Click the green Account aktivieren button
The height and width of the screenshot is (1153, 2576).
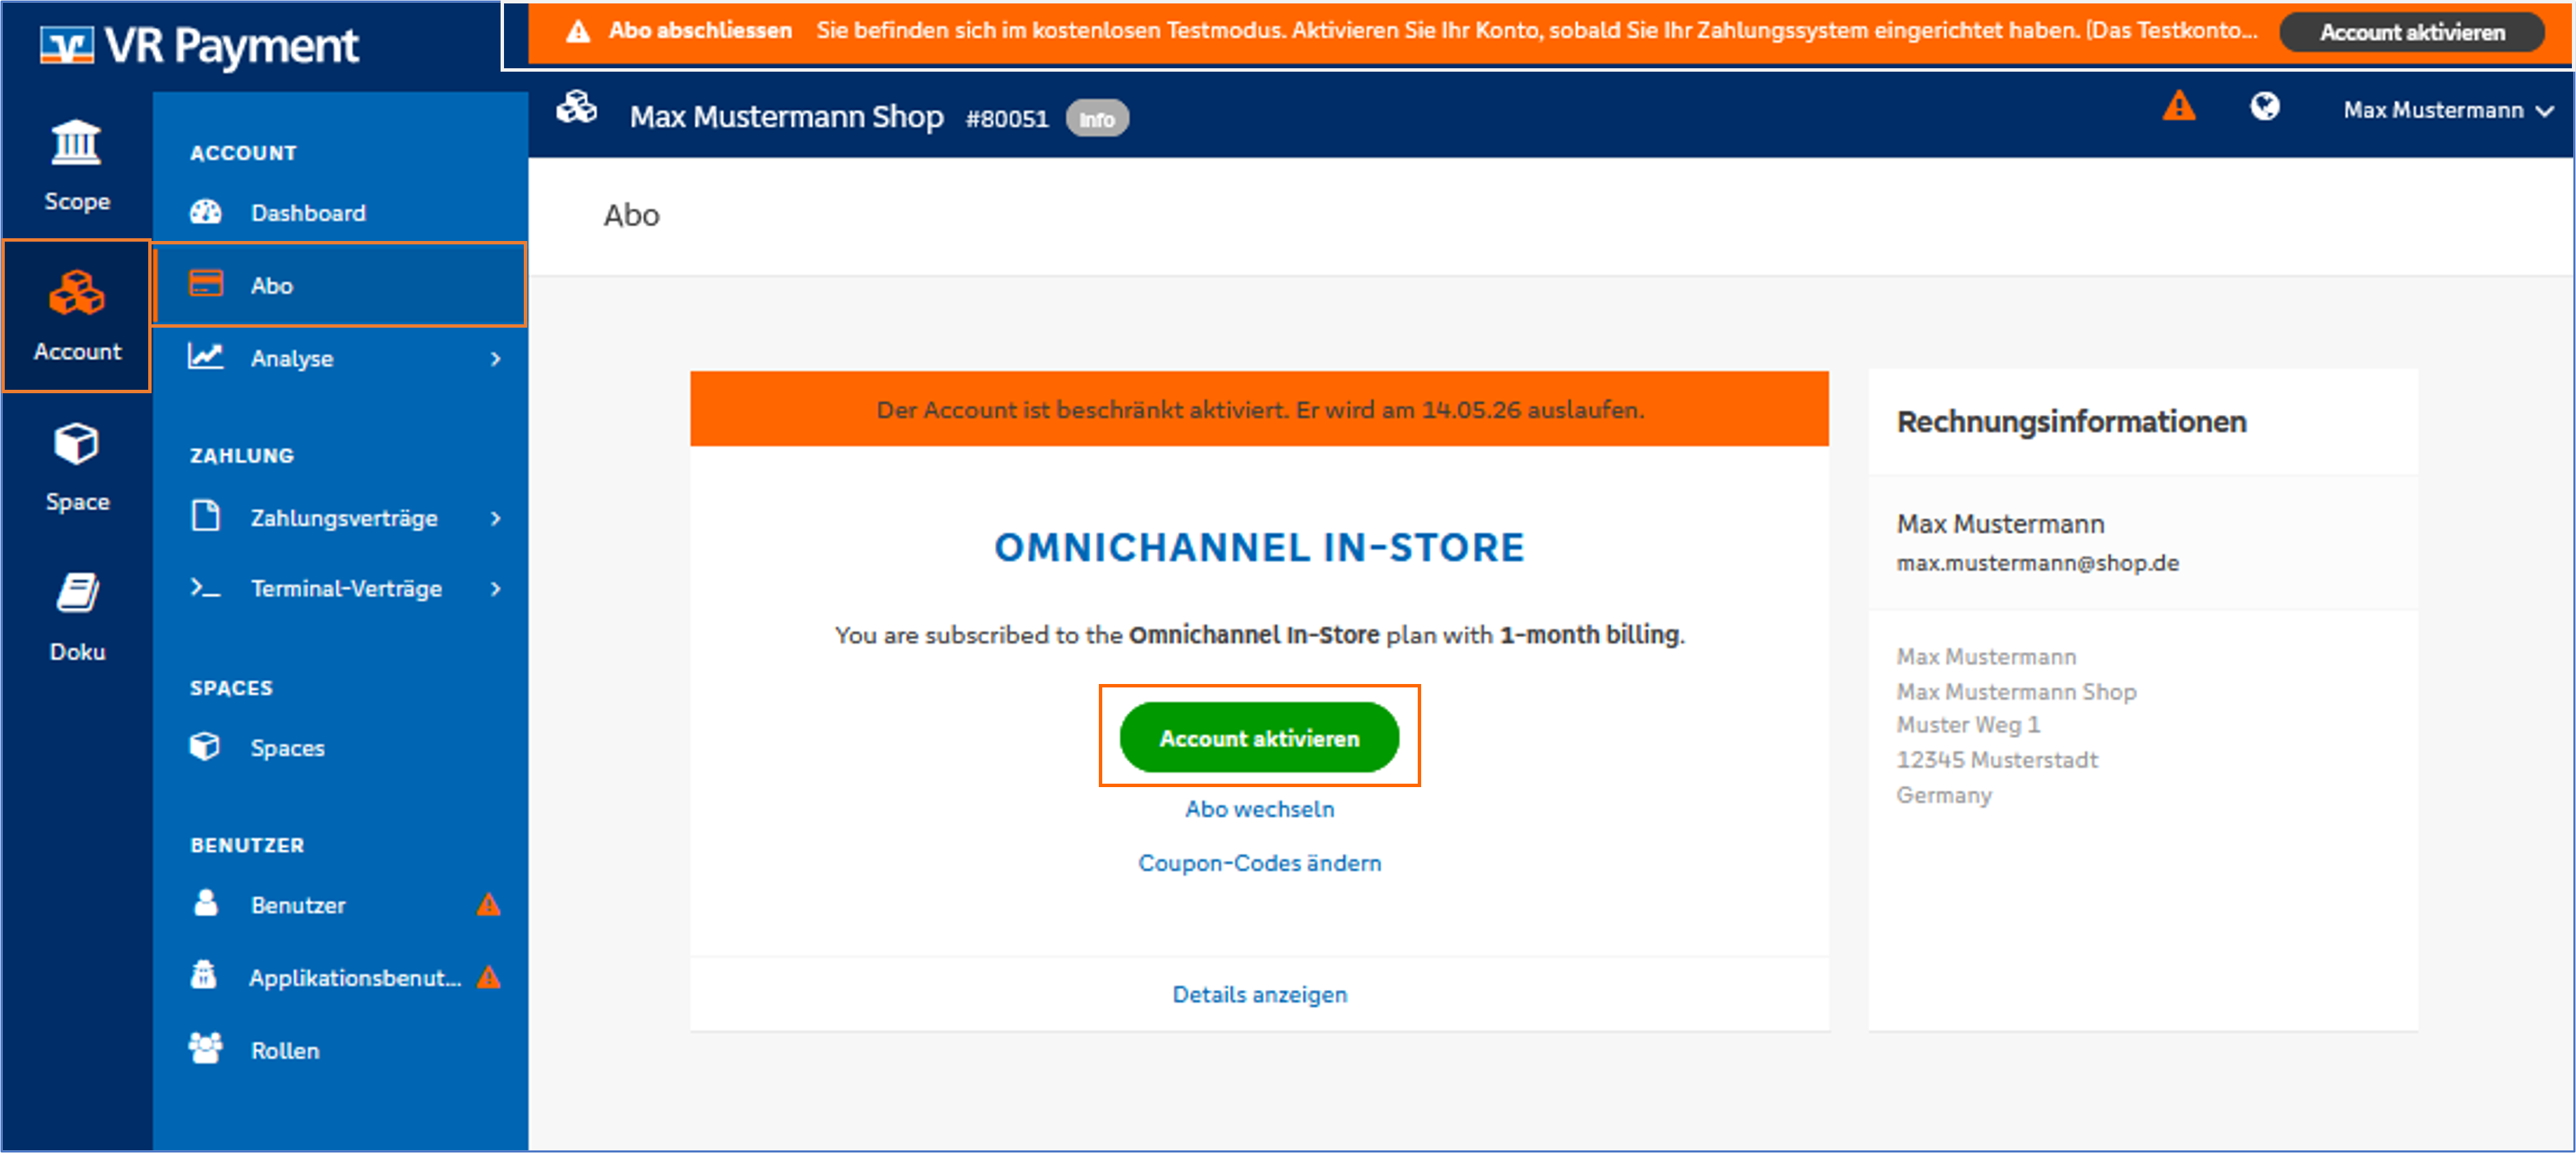1259,738
